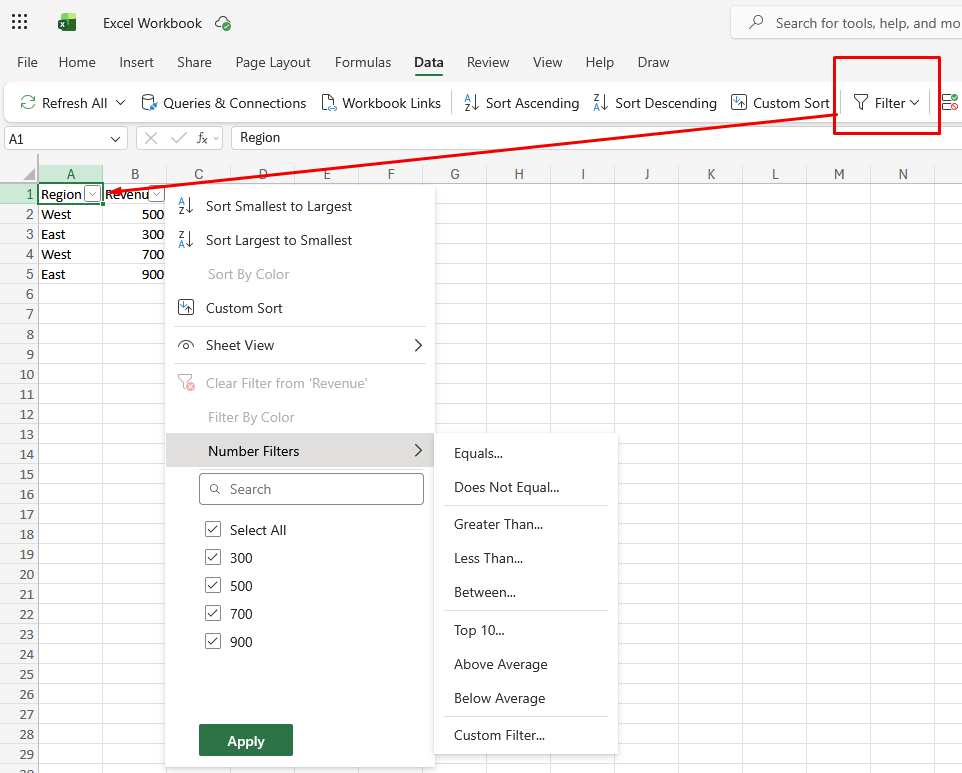Viewport: 962px width, 773px height.
Task: Uncheck the 700 value checkbox
Action: [x=213, y=613]
